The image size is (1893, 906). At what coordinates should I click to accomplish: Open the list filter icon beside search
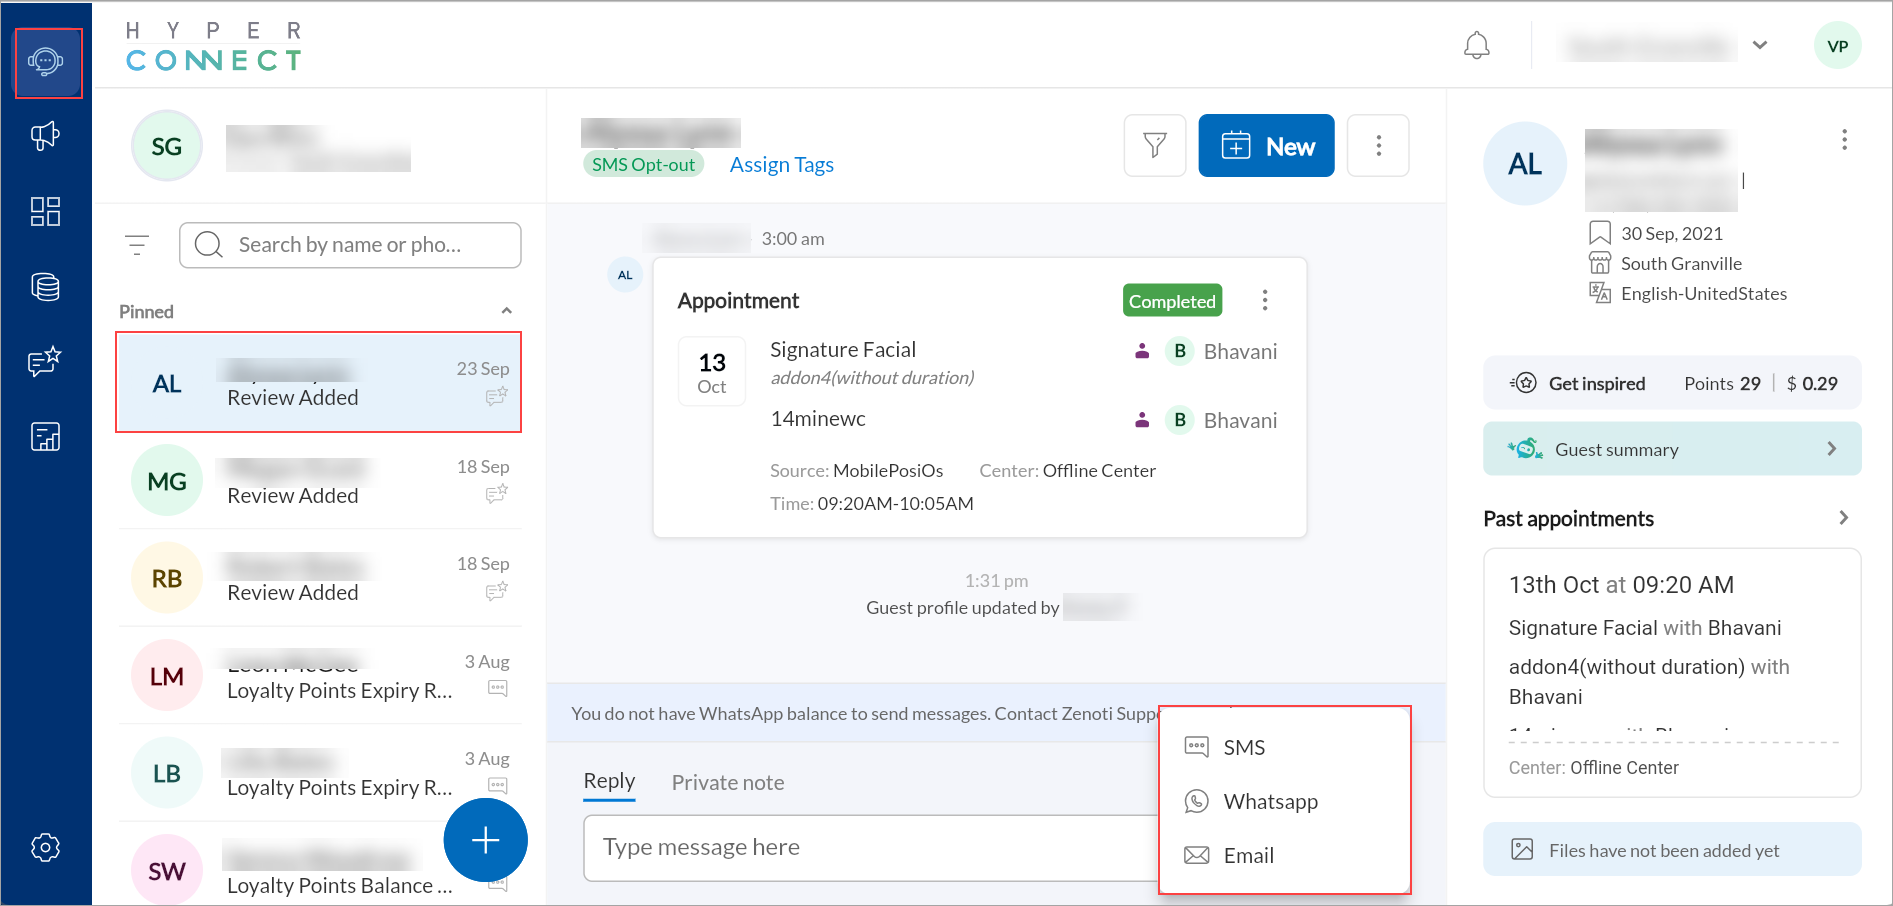click(137, 245)
